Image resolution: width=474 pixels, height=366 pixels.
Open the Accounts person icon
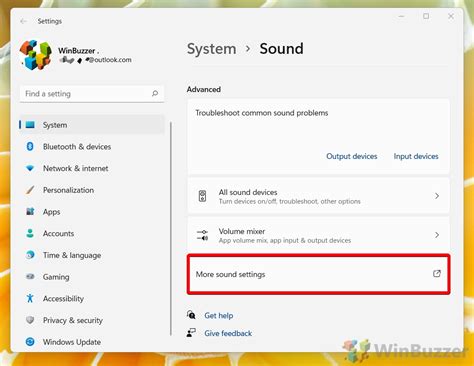point(30,233)
